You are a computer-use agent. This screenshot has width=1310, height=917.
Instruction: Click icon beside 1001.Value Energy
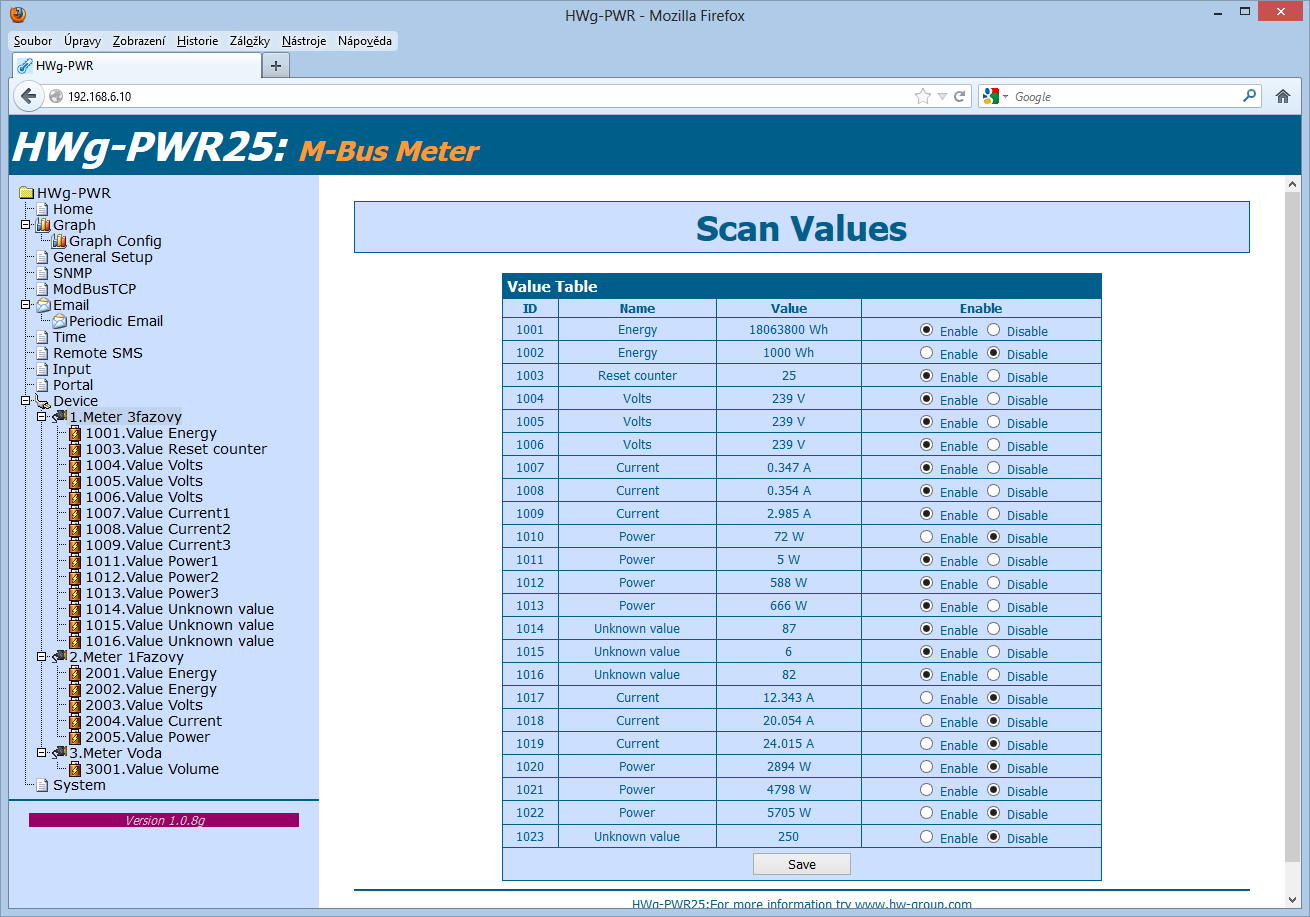coord(75,433)
